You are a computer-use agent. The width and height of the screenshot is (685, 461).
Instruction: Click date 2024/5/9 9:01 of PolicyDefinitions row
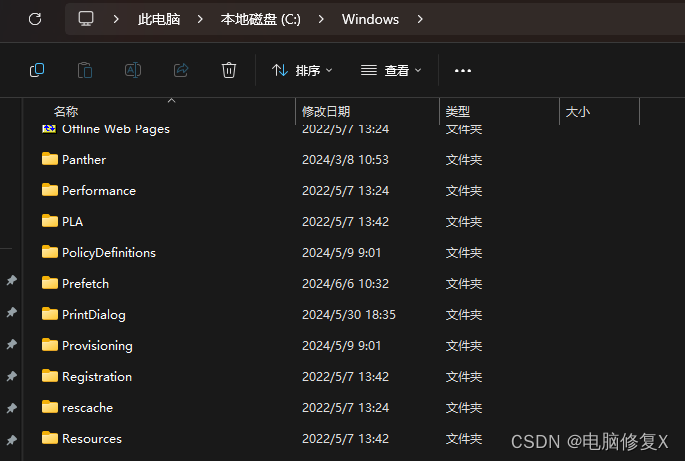coord(341,253)
